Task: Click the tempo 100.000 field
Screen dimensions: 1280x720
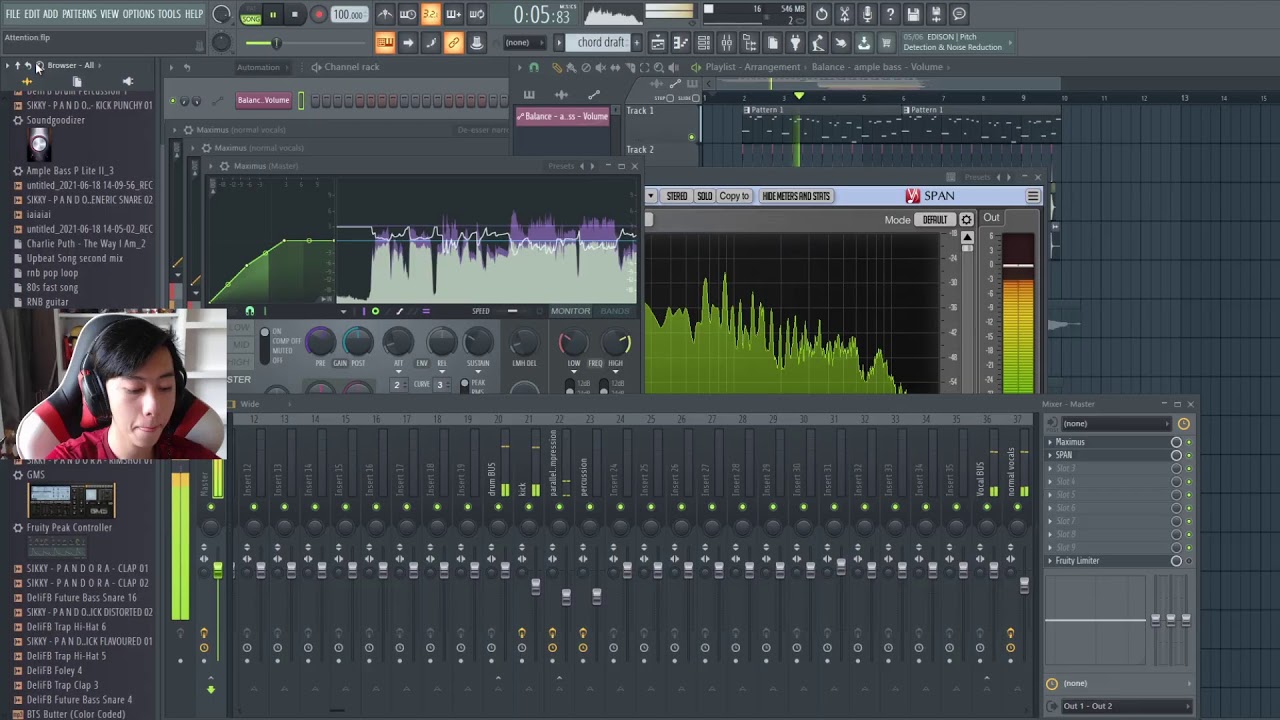Action: click(348, 15)
